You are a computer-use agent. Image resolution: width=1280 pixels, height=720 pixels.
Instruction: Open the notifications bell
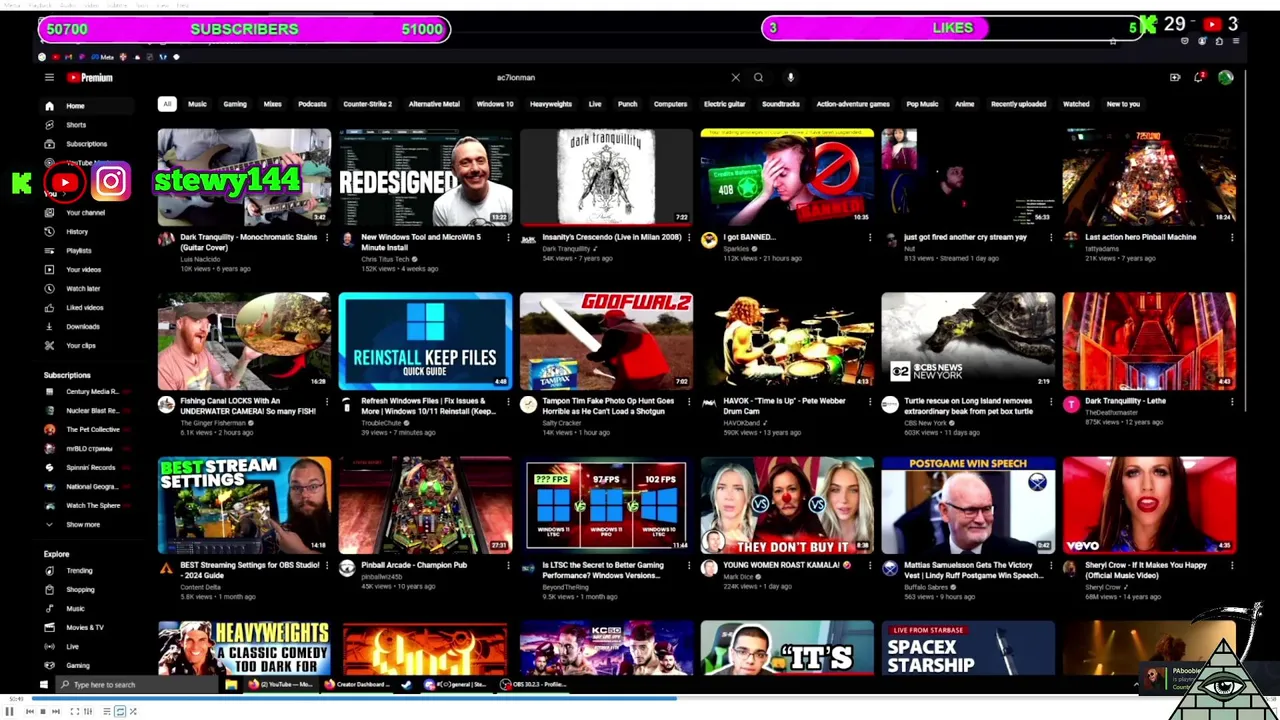pos(1199,77)
